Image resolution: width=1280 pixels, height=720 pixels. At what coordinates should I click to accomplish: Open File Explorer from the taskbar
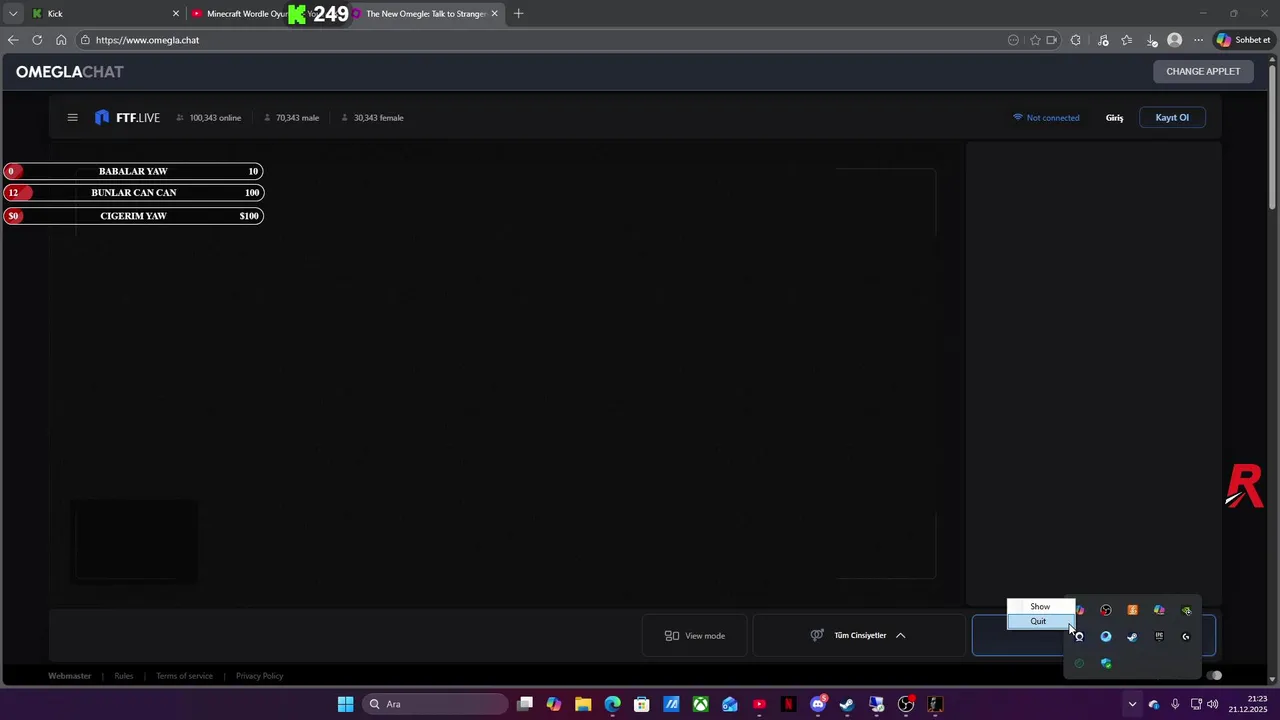(x=583, y=704)
